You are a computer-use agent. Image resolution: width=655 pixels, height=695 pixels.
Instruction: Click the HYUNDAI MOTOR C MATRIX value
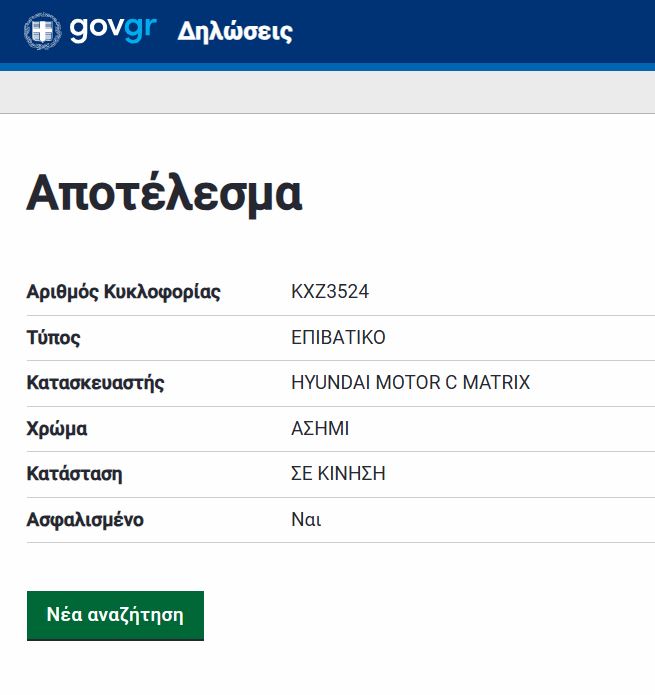click(x=410, y=383)
